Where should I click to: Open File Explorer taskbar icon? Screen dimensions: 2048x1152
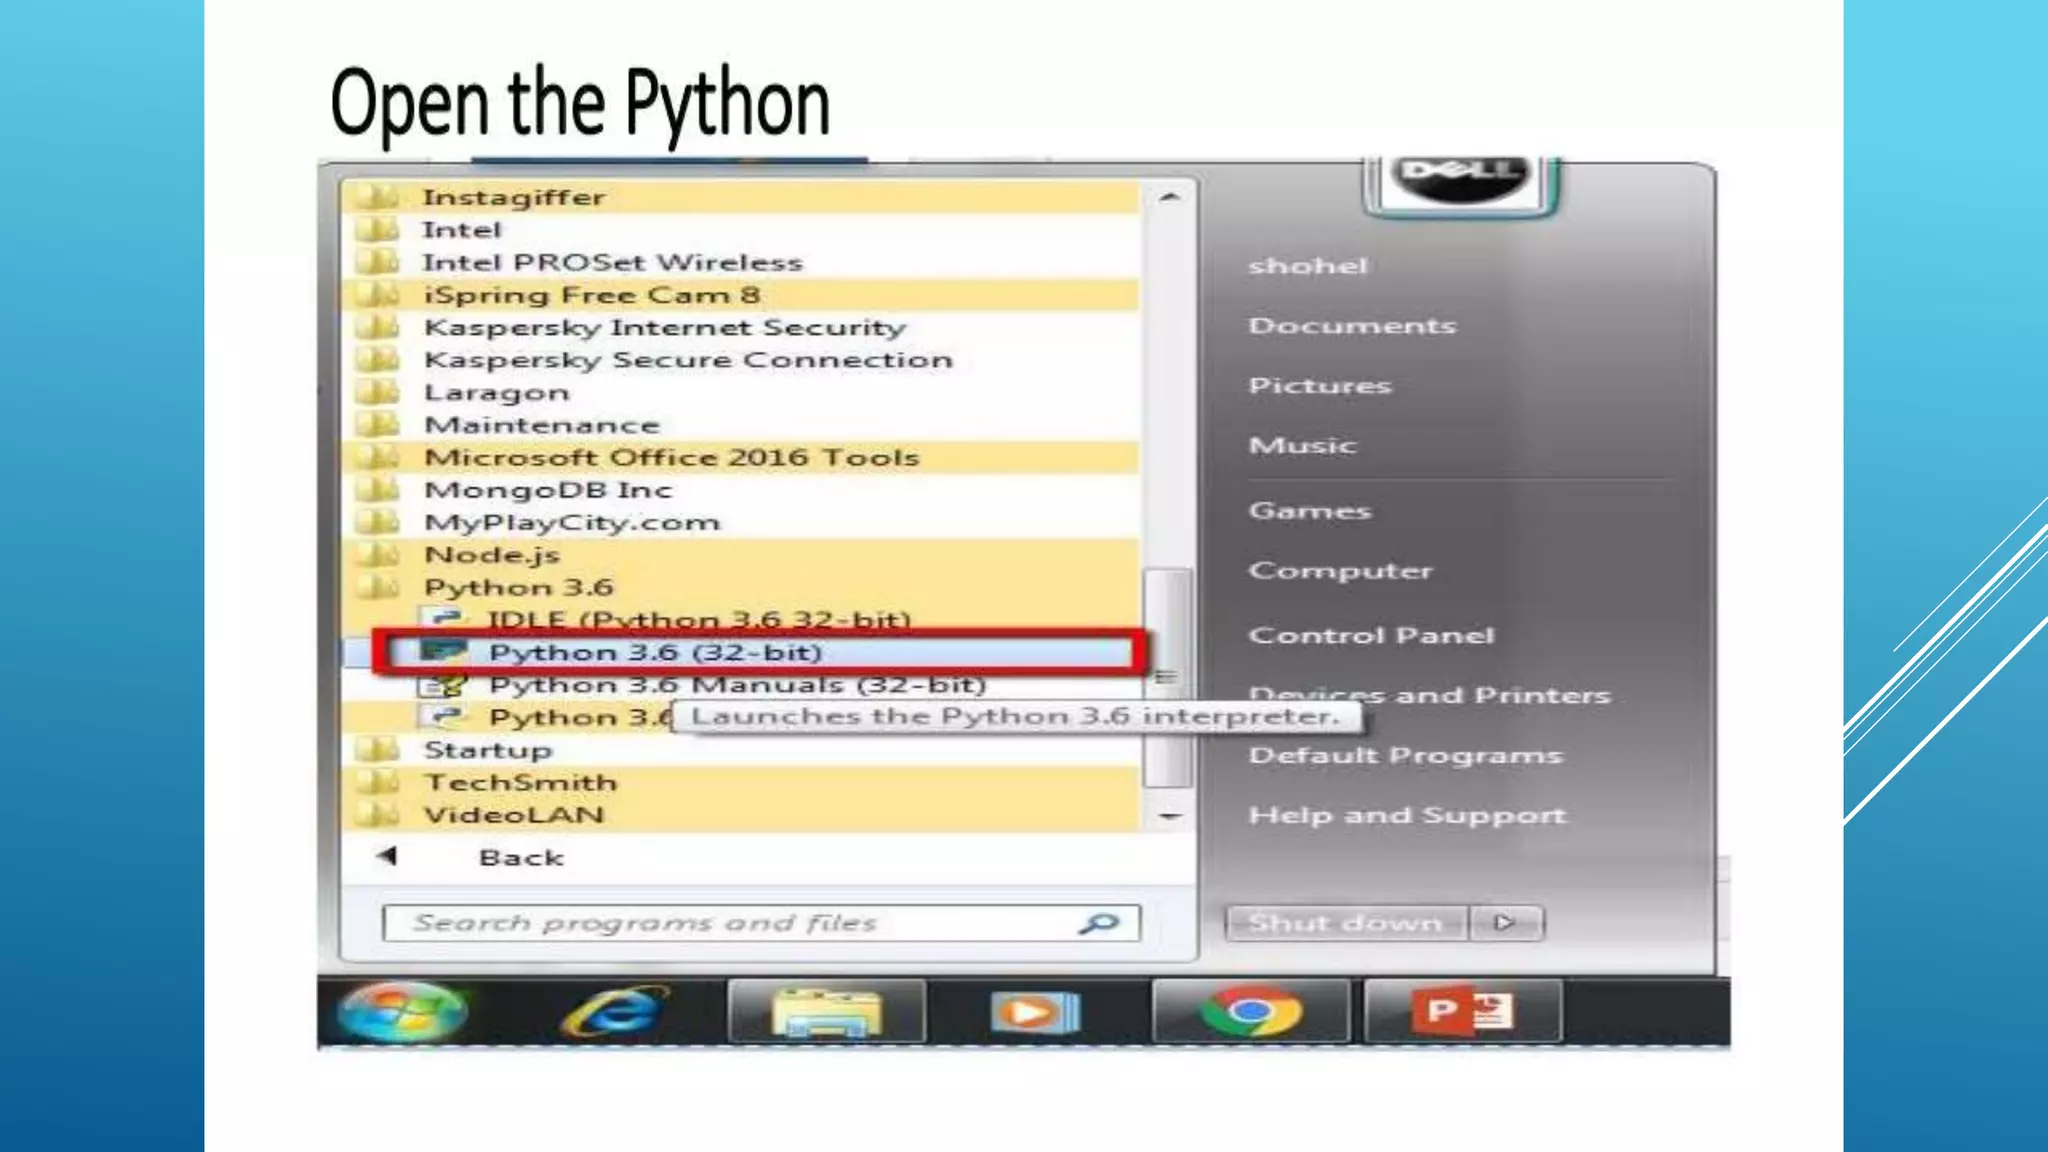(826, 1012)
